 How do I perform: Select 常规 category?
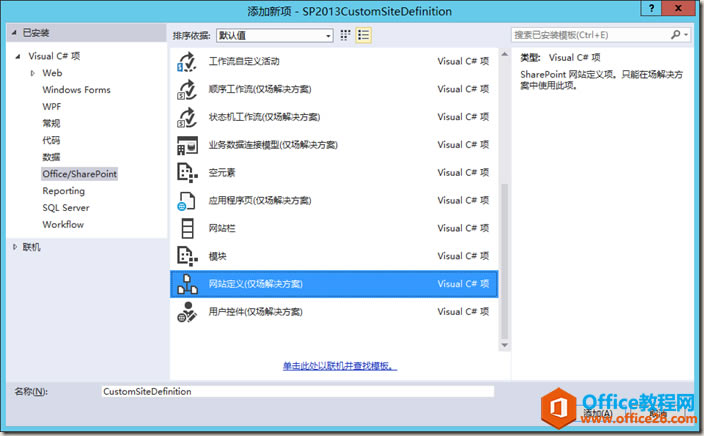(x=51, y=123)
